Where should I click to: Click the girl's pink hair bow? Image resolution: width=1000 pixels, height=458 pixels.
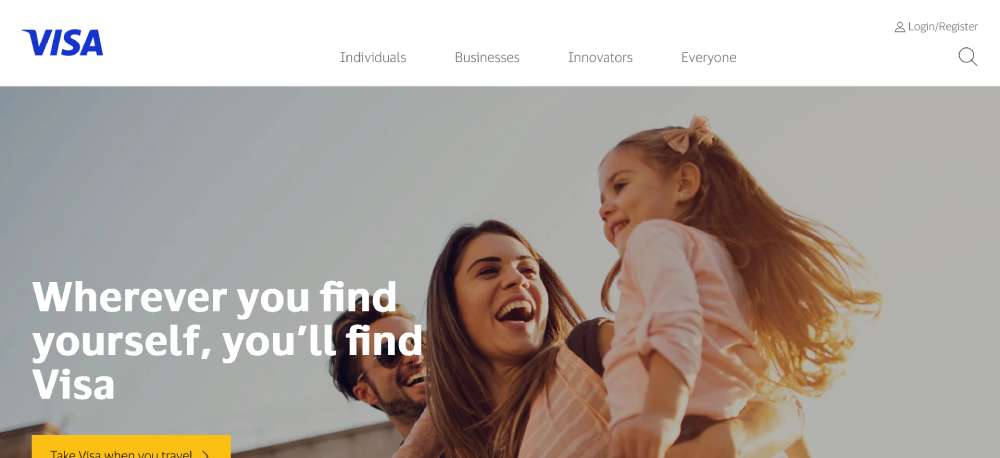689,134
